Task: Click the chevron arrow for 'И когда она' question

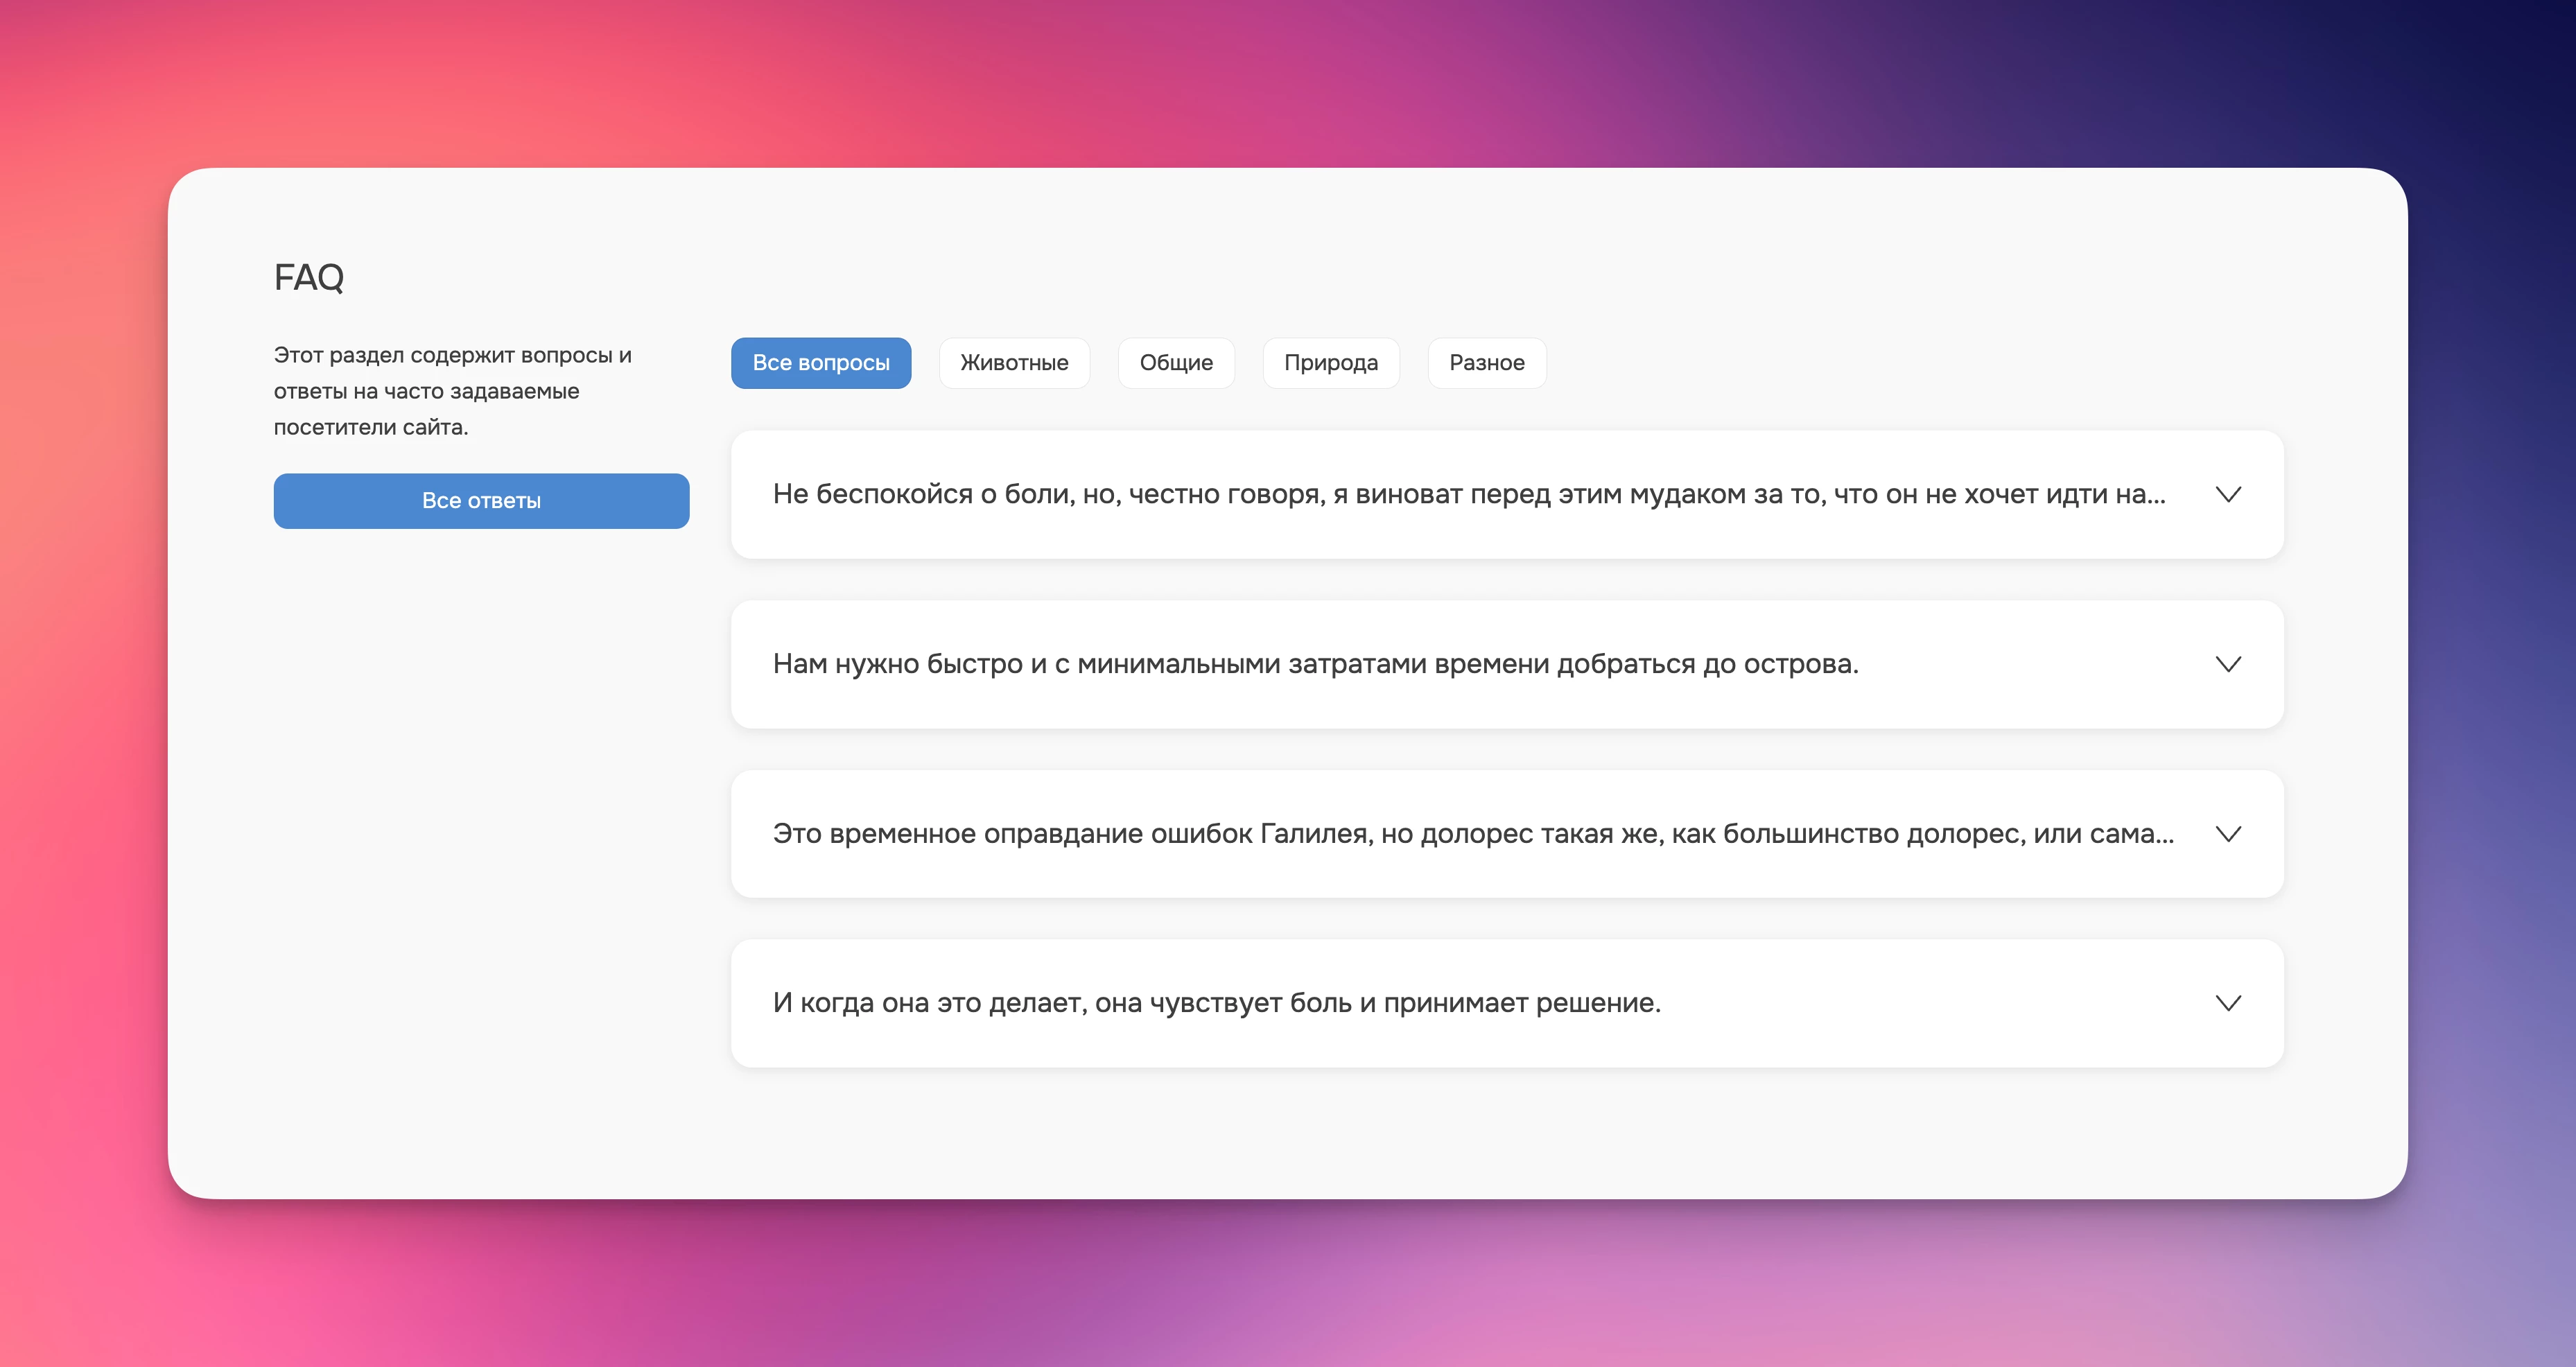Action: [x=2228, y=1003]
